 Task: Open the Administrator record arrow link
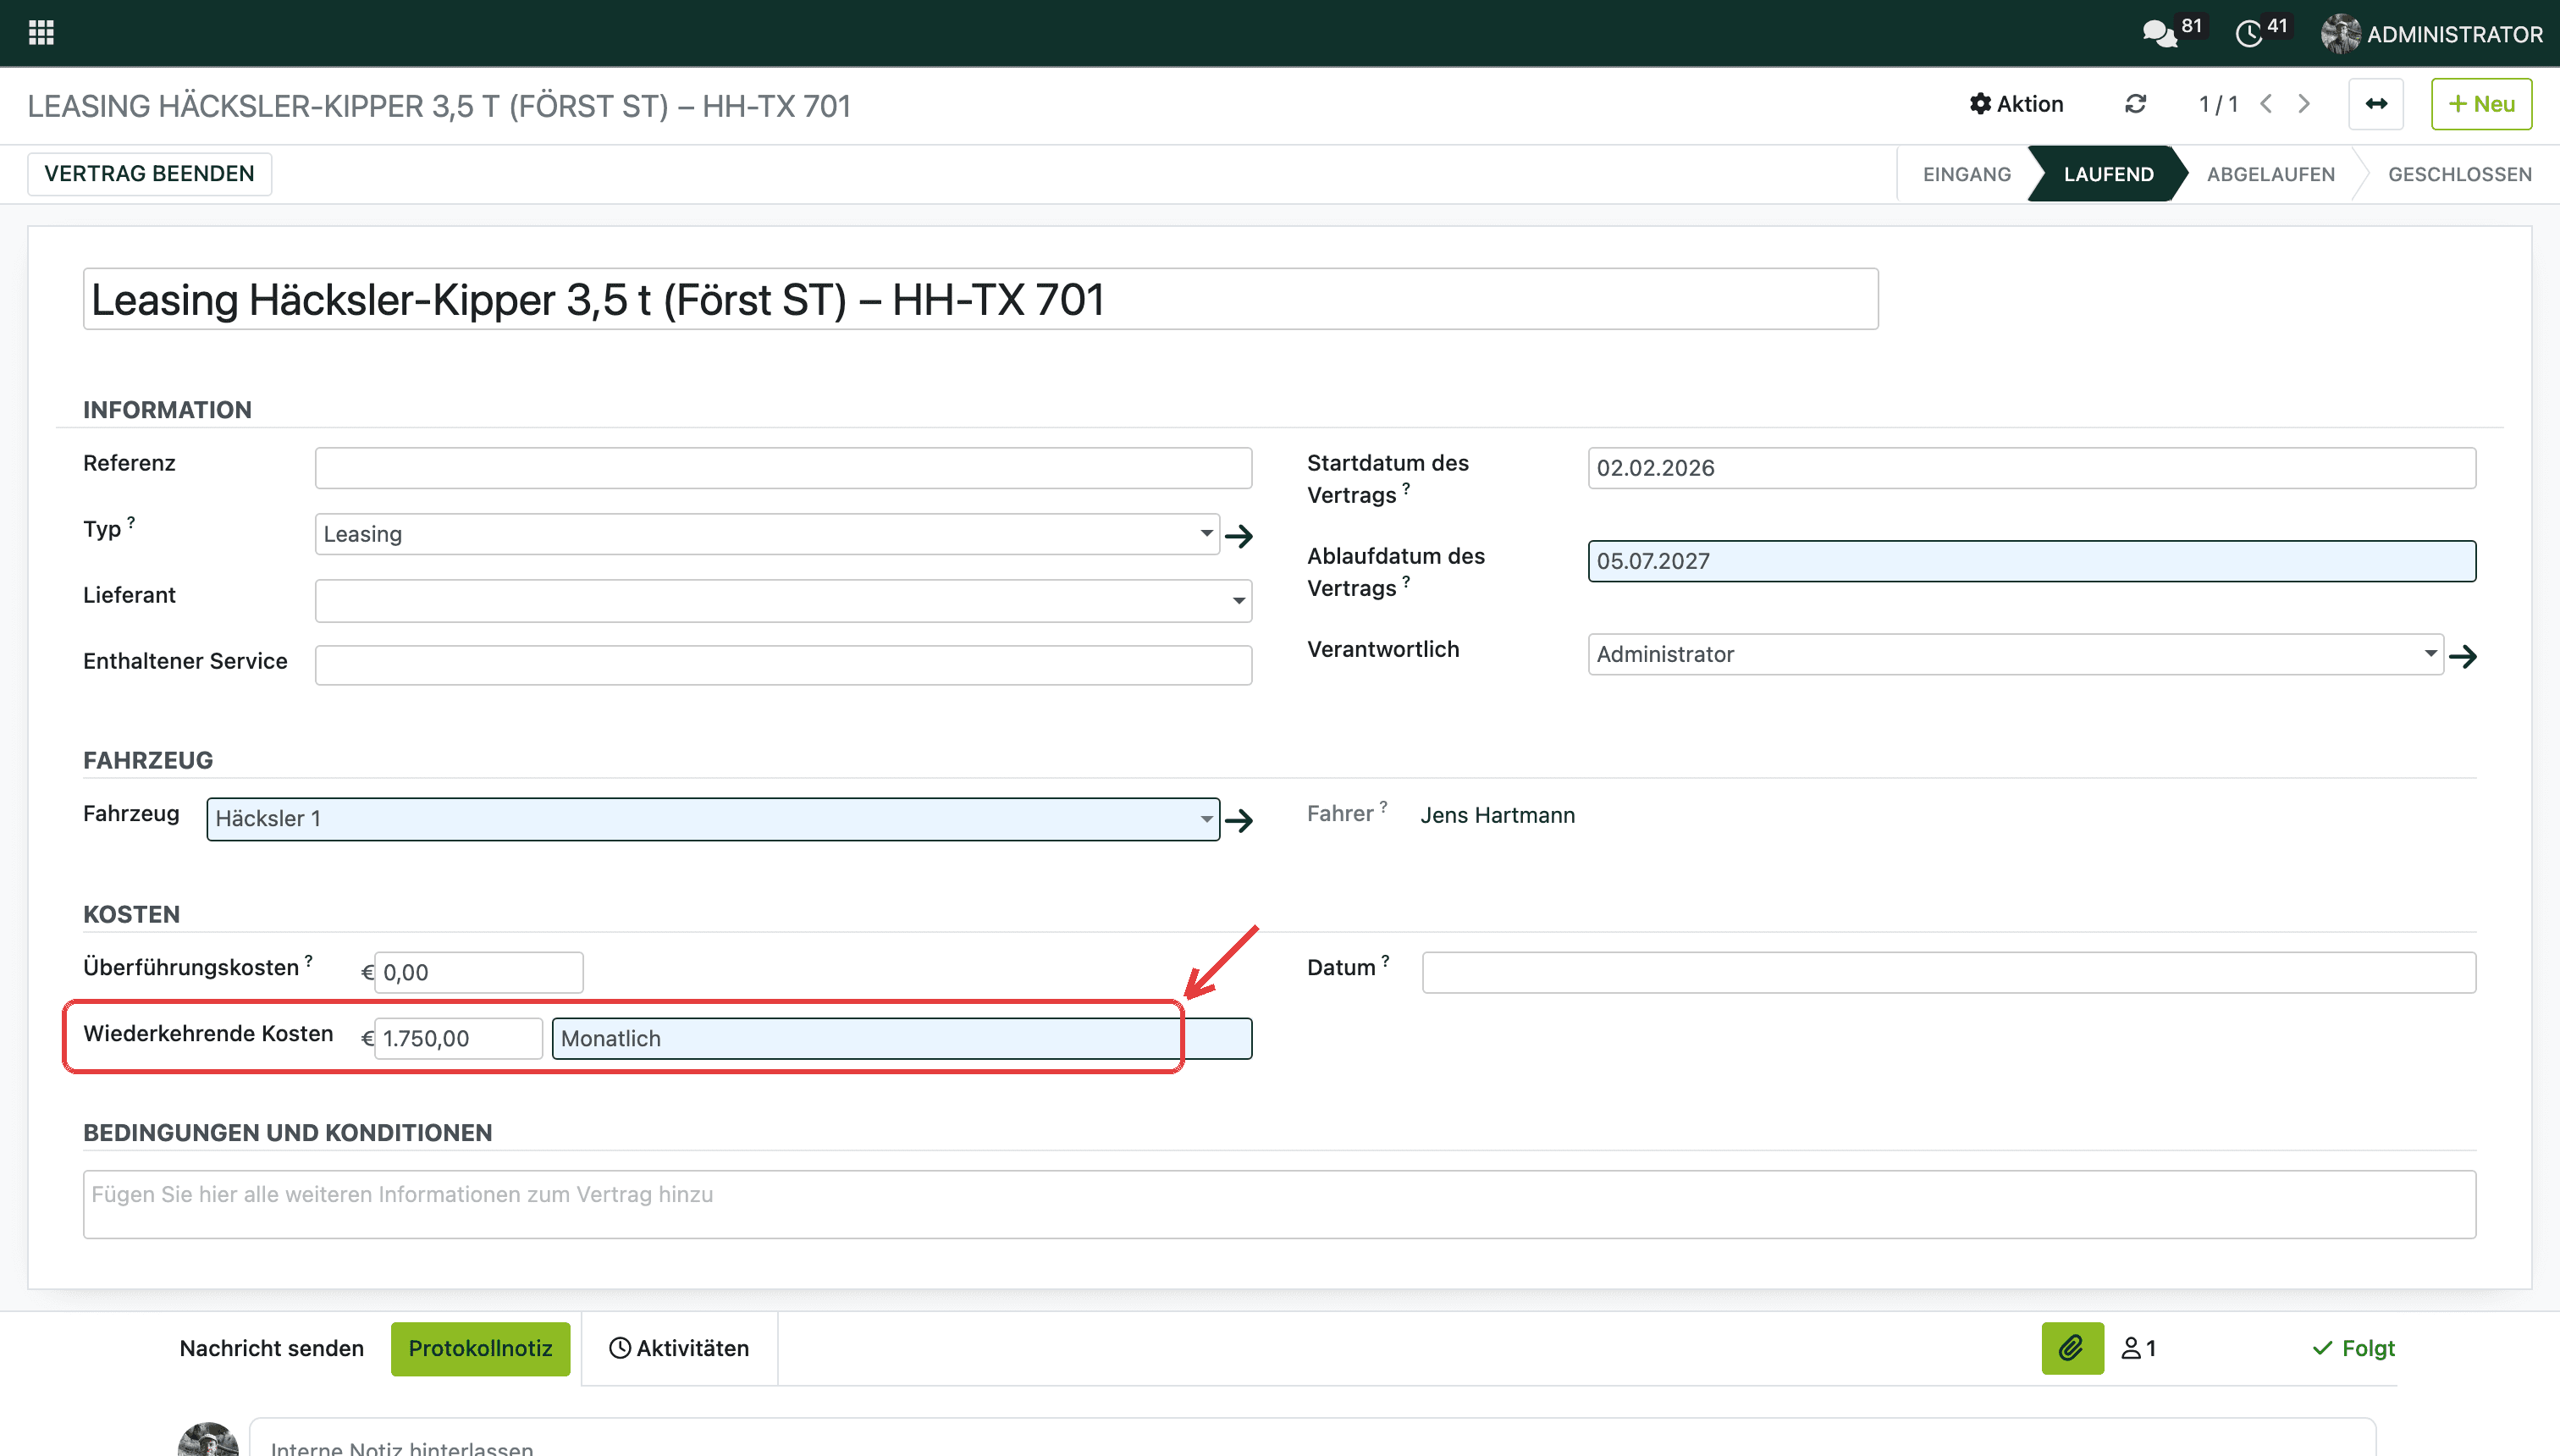click(x=2463, y=656)
